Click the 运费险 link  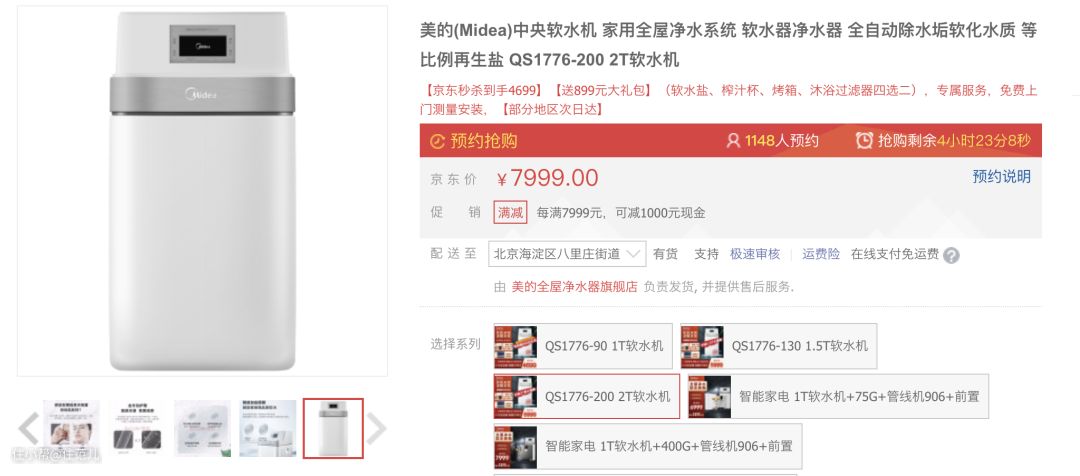coord(821,254)
